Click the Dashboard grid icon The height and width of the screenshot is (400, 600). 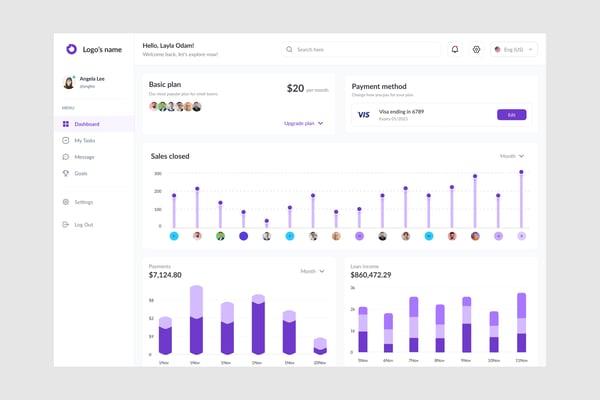point(66,124)
